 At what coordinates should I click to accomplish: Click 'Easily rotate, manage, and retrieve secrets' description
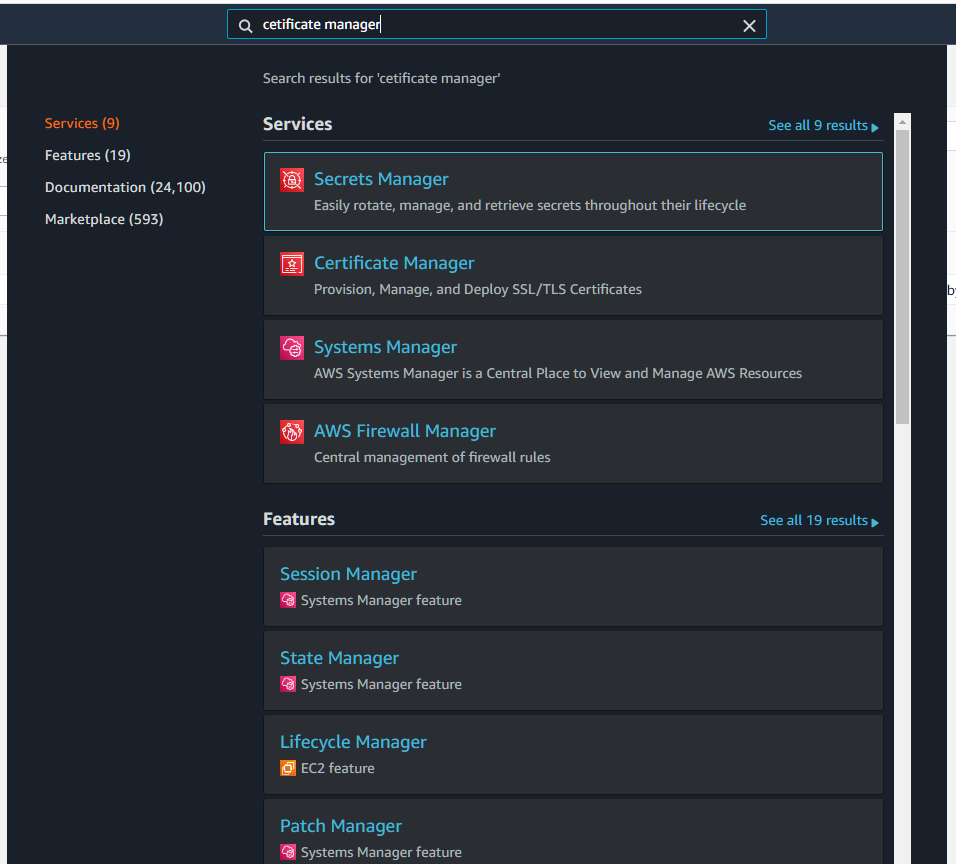[x=530, y=205]
